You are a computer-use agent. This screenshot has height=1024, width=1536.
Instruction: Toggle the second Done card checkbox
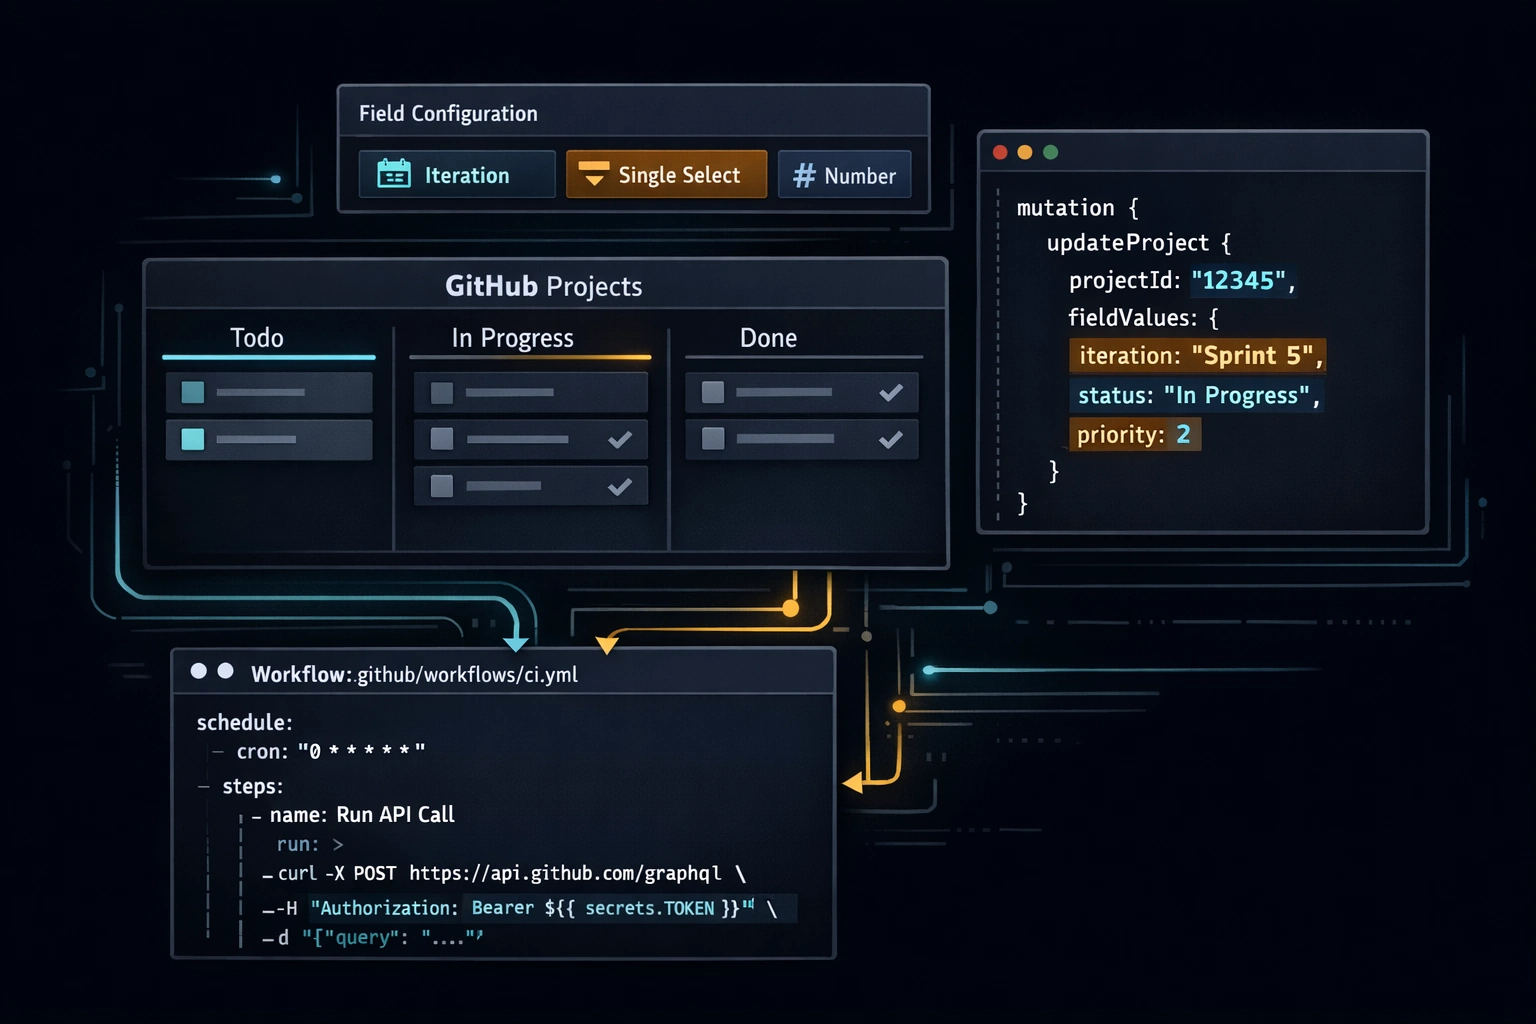coord(713,439)
